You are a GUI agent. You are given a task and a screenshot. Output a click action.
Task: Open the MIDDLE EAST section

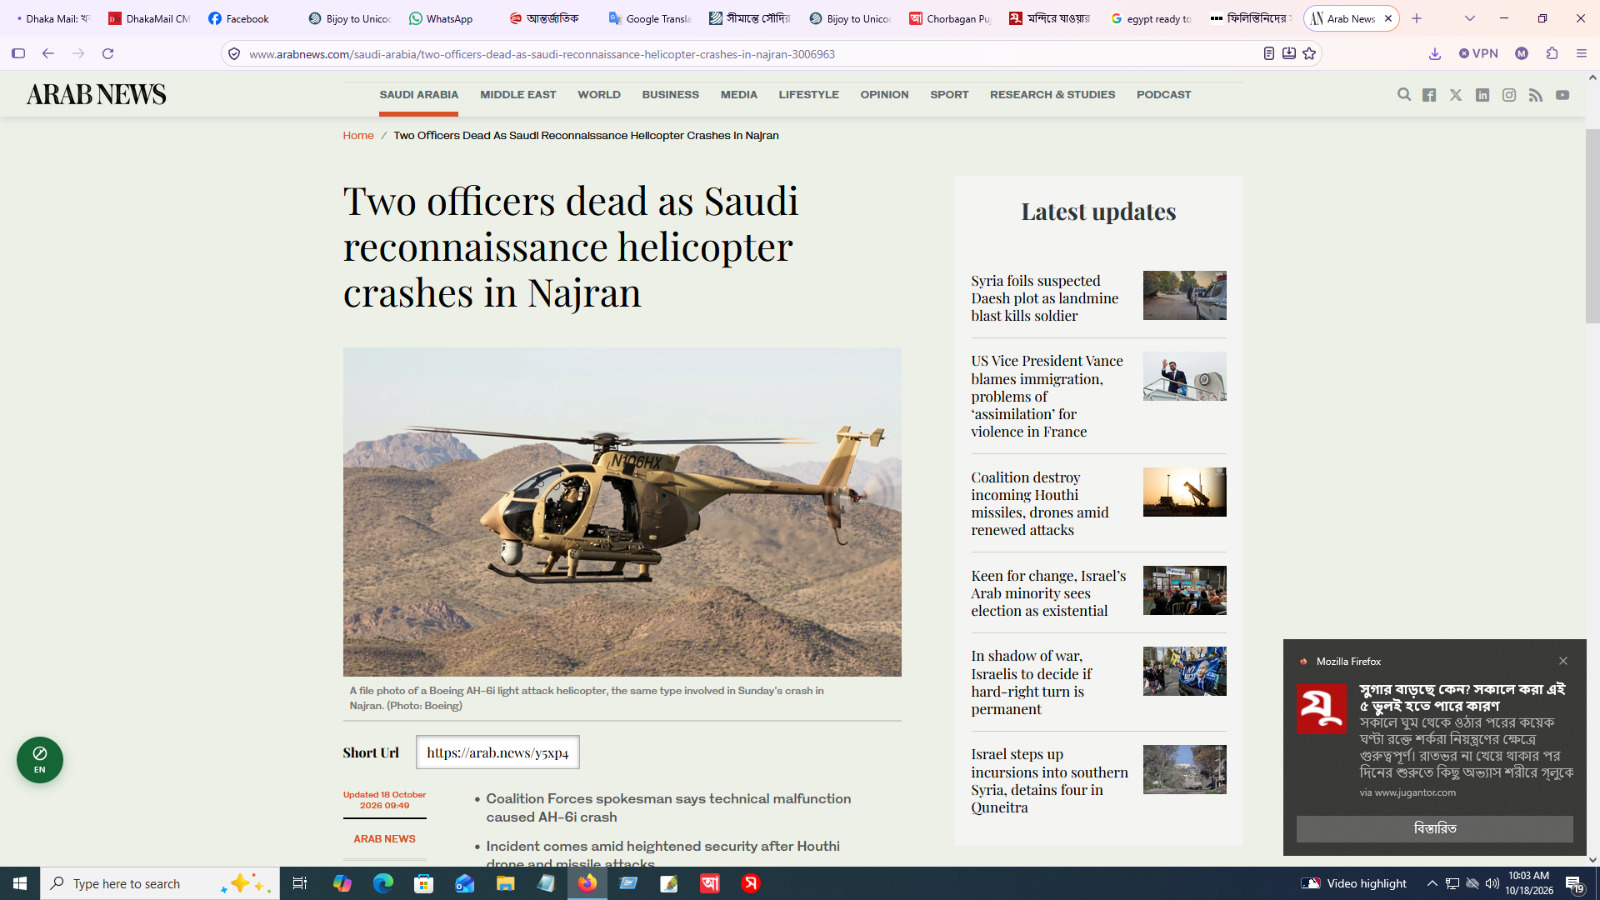coord(518,95)
